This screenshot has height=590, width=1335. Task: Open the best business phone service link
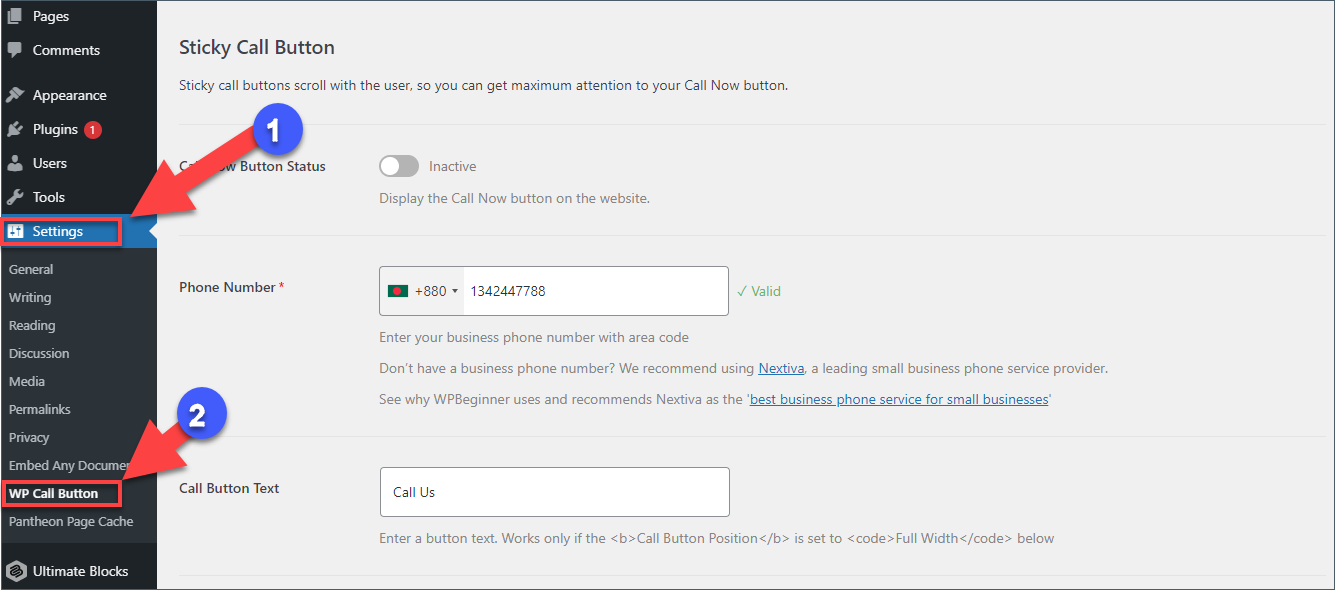pos(898,399)
